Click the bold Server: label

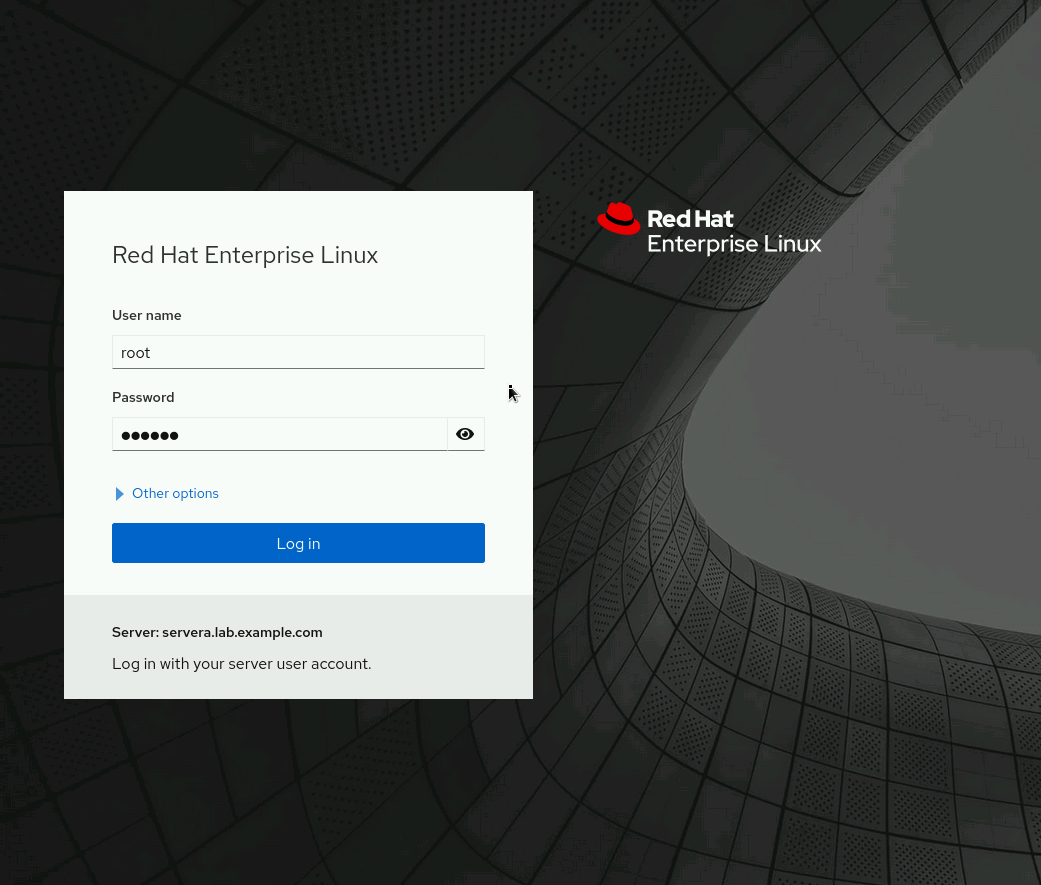click(135, 632)
